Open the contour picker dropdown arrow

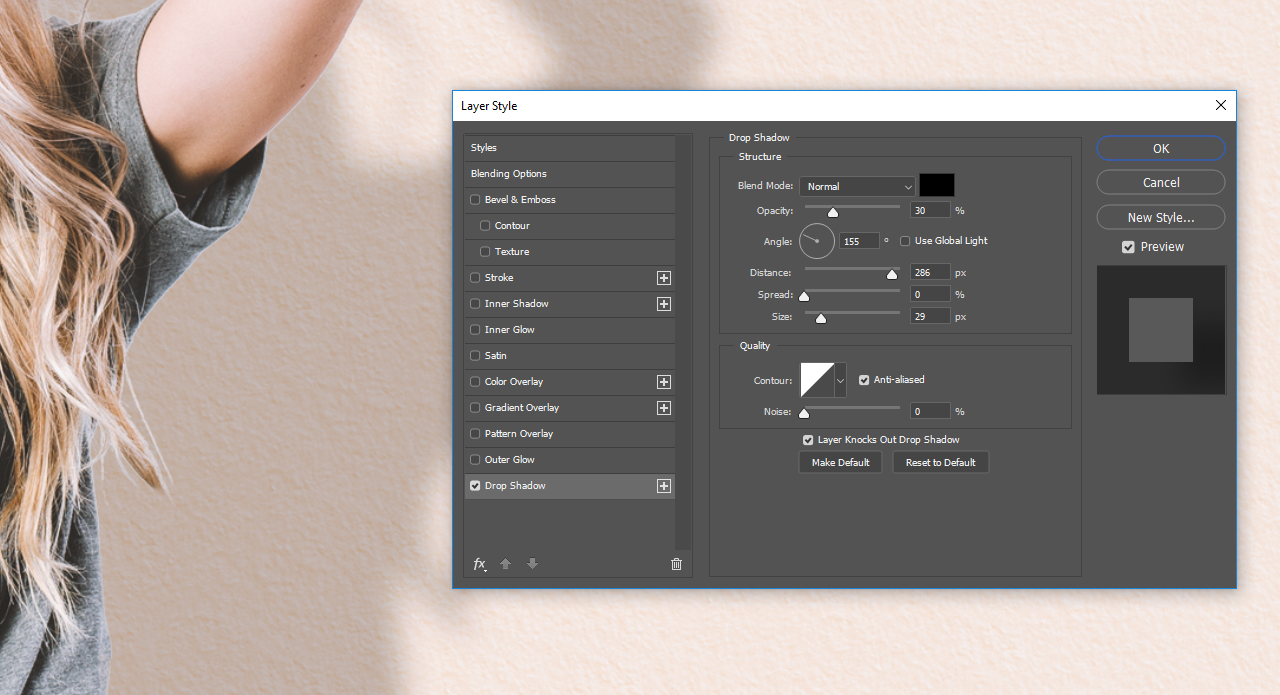[840, 380]
